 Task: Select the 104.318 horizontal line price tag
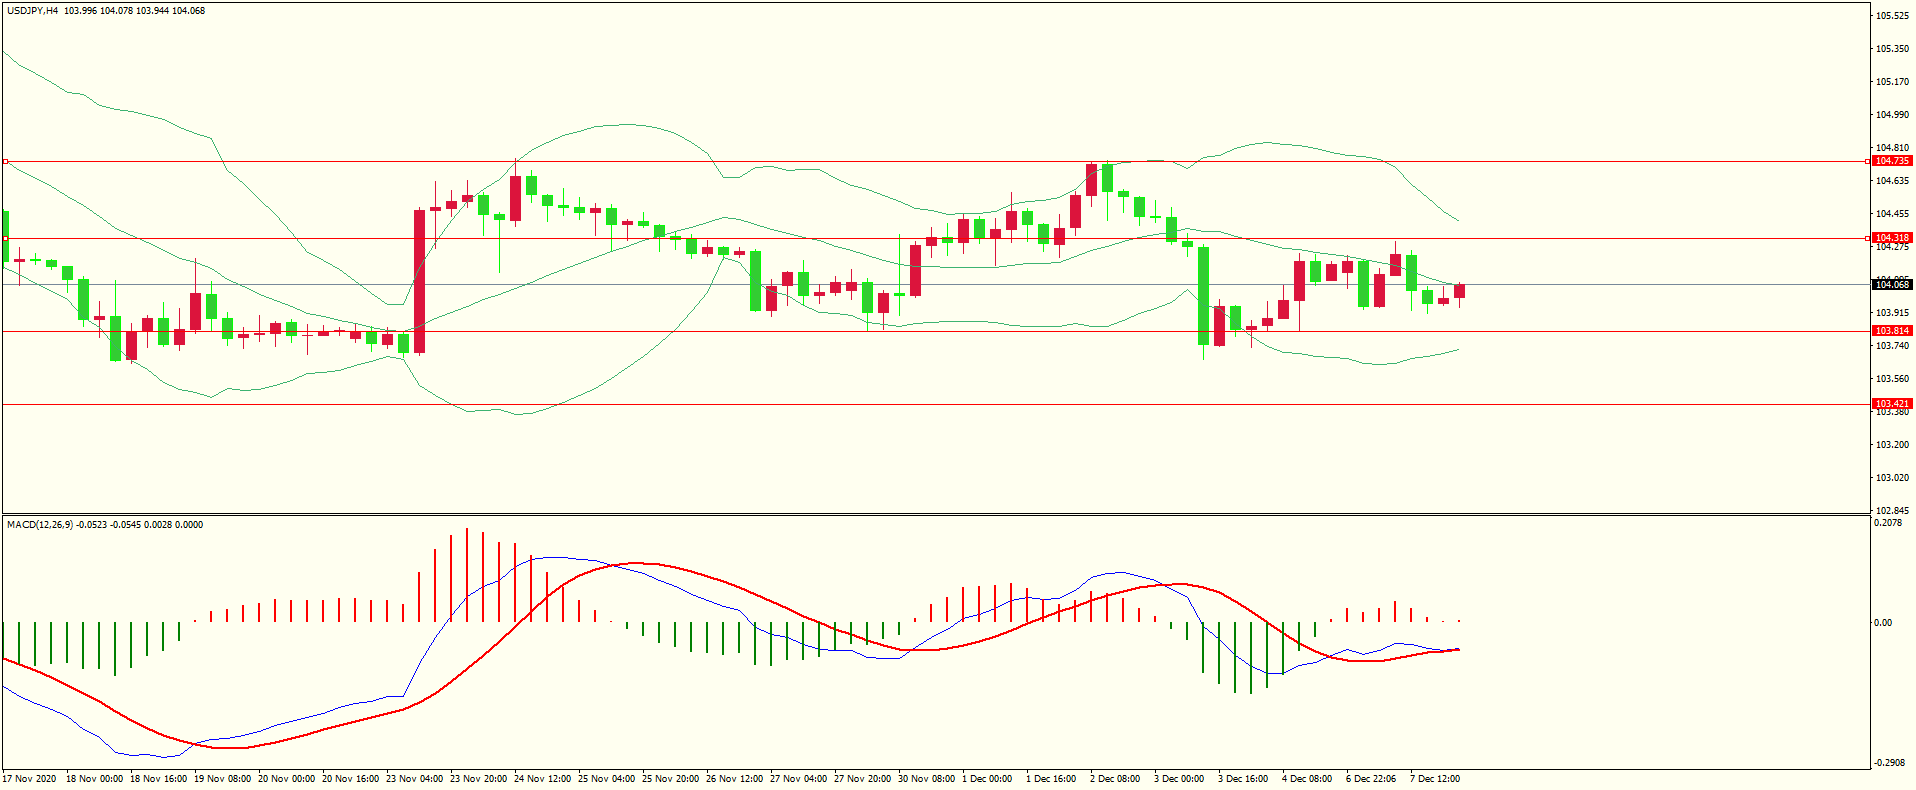click(1891, 238)
